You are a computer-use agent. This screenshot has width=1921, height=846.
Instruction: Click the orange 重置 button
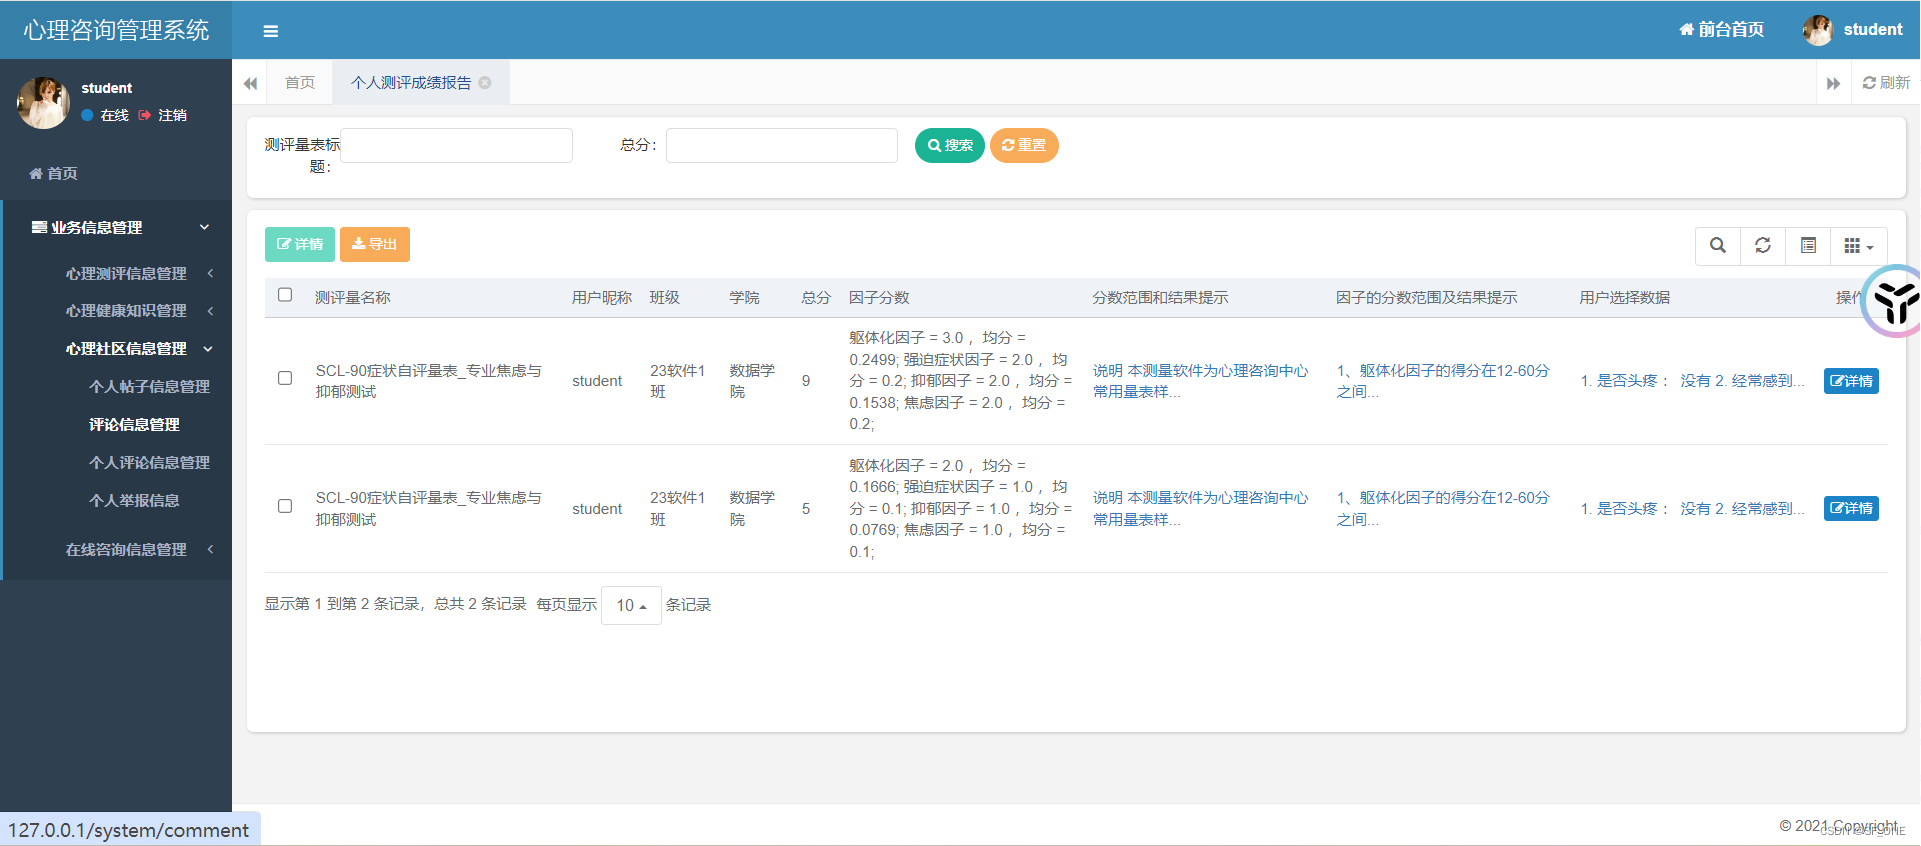coord(1024,146)
